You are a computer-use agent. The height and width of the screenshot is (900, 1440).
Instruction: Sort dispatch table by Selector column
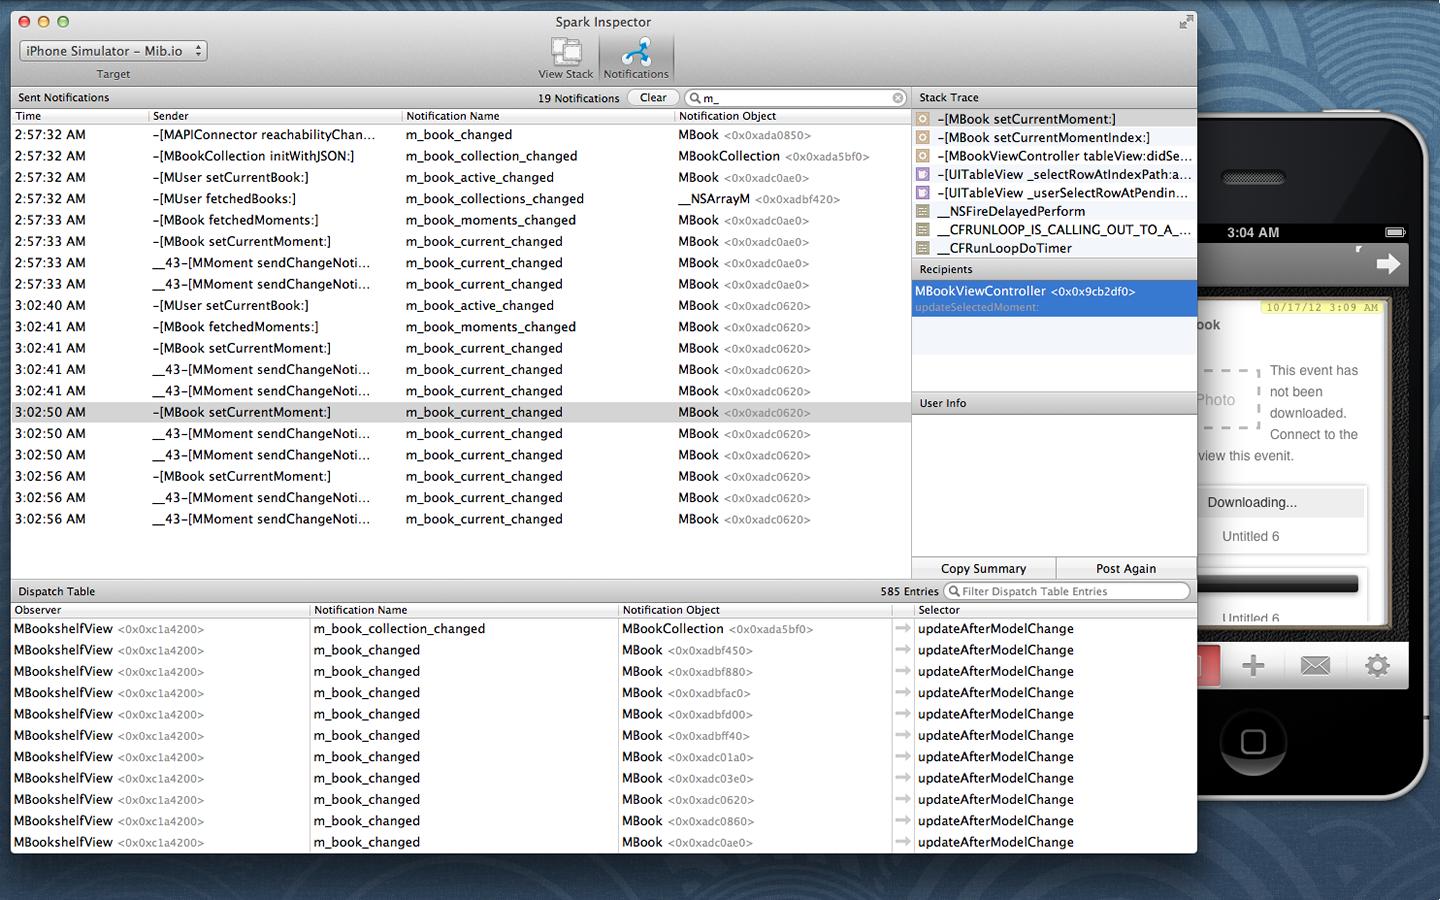tap(1055, 610)
